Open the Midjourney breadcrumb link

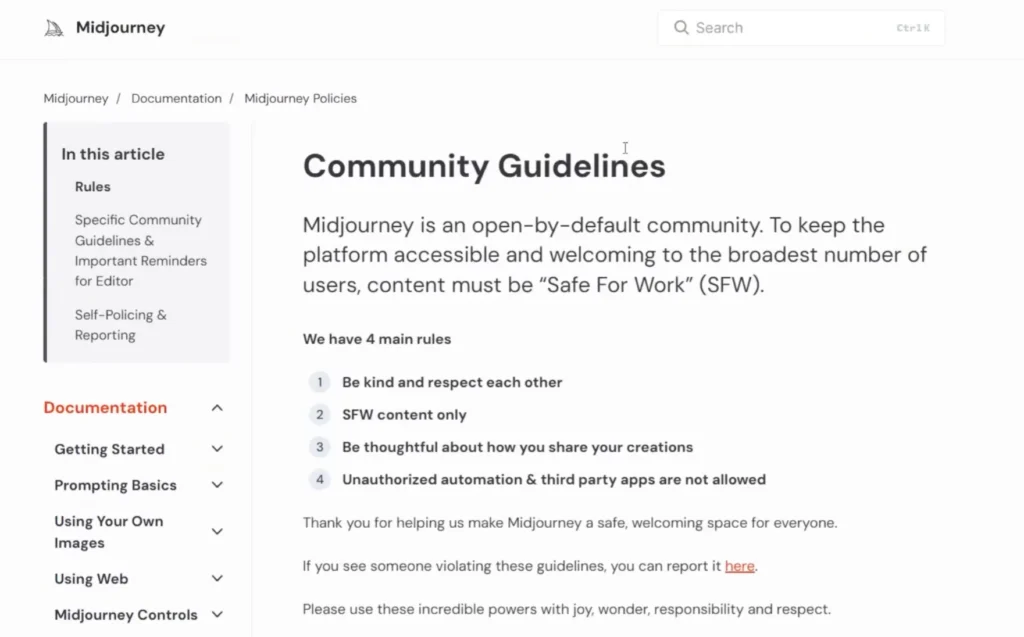(x=76, y=99)
